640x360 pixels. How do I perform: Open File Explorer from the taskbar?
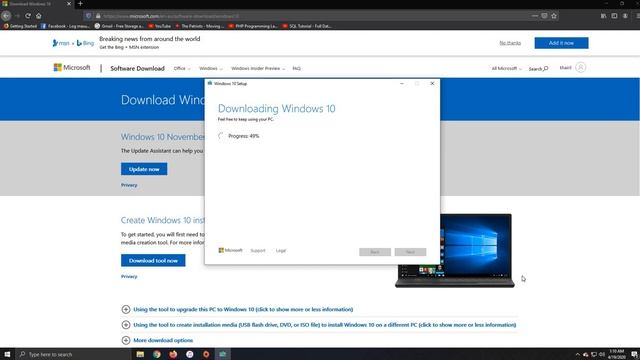click(x=140, y=354)
